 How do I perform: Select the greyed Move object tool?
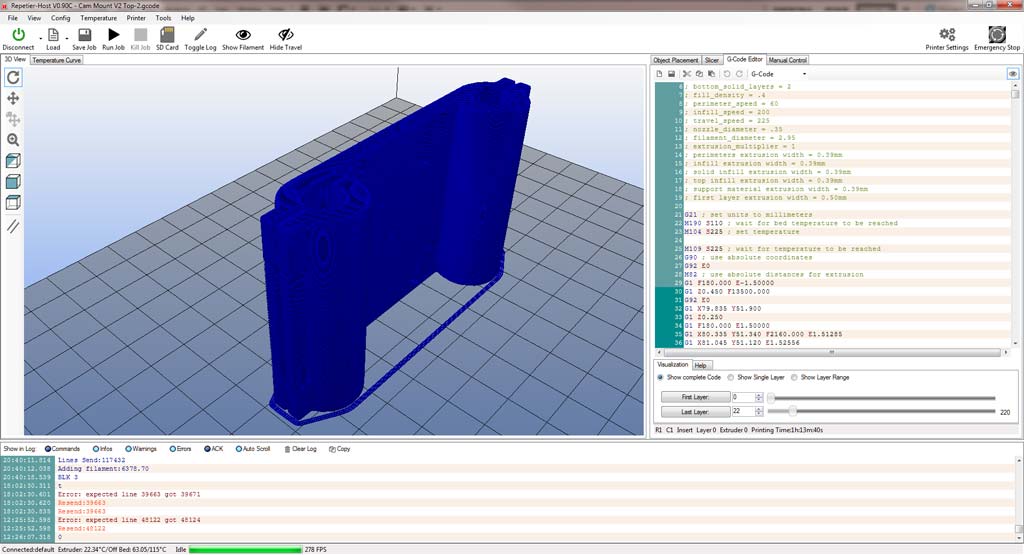click(13, 119)
